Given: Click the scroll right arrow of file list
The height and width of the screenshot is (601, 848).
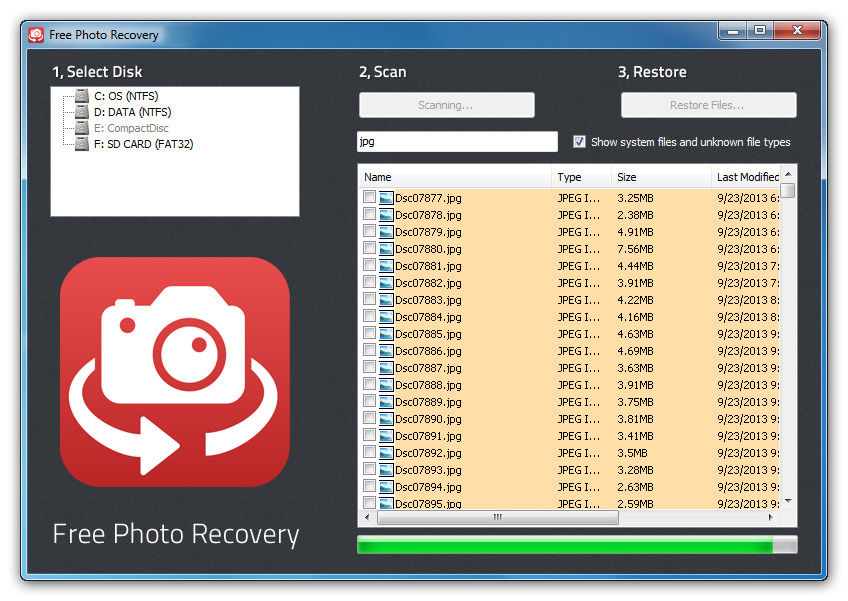Looking at the screenshot, I should 771,518.
